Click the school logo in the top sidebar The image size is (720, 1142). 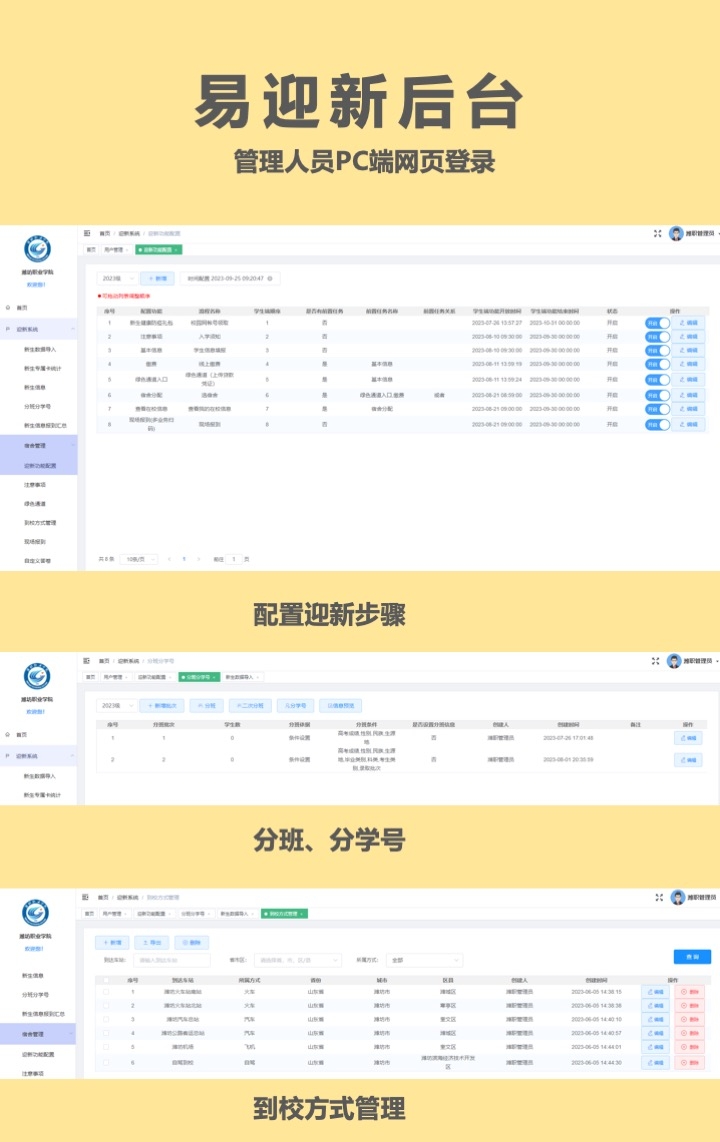coord(37,250)
